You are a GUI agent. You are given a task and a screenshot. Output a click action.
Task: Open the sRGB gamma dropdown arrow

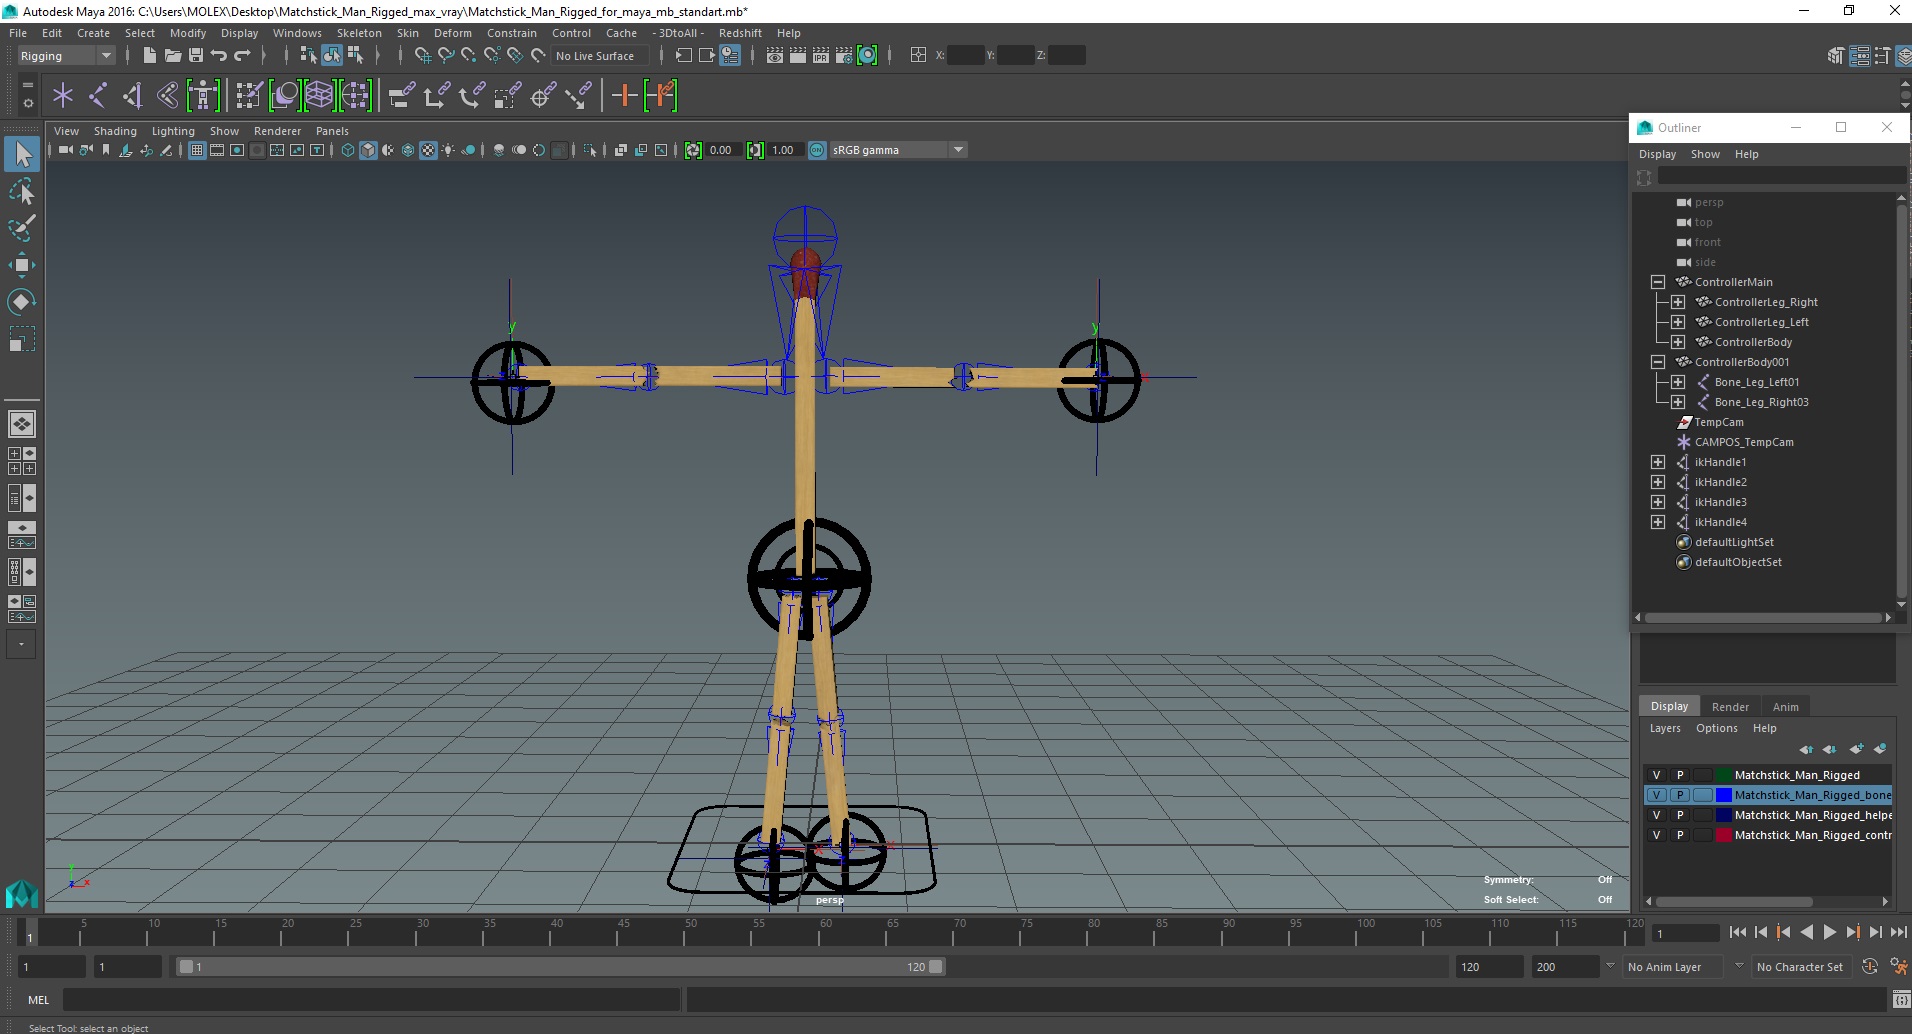pos(958,150)
